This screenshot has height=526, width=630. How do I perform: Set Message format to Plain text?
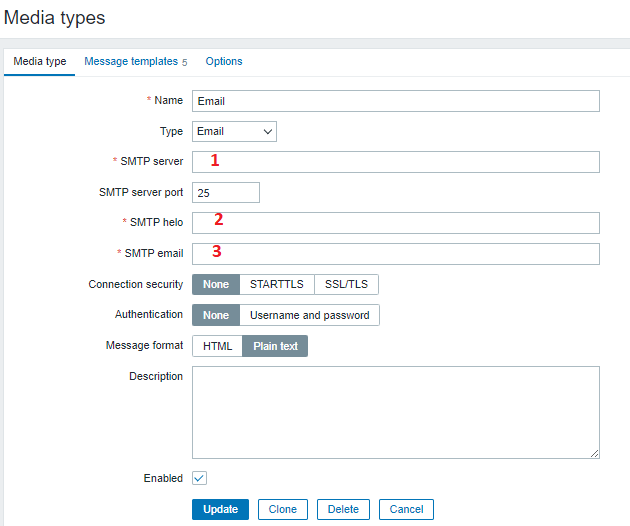[275, 346]
